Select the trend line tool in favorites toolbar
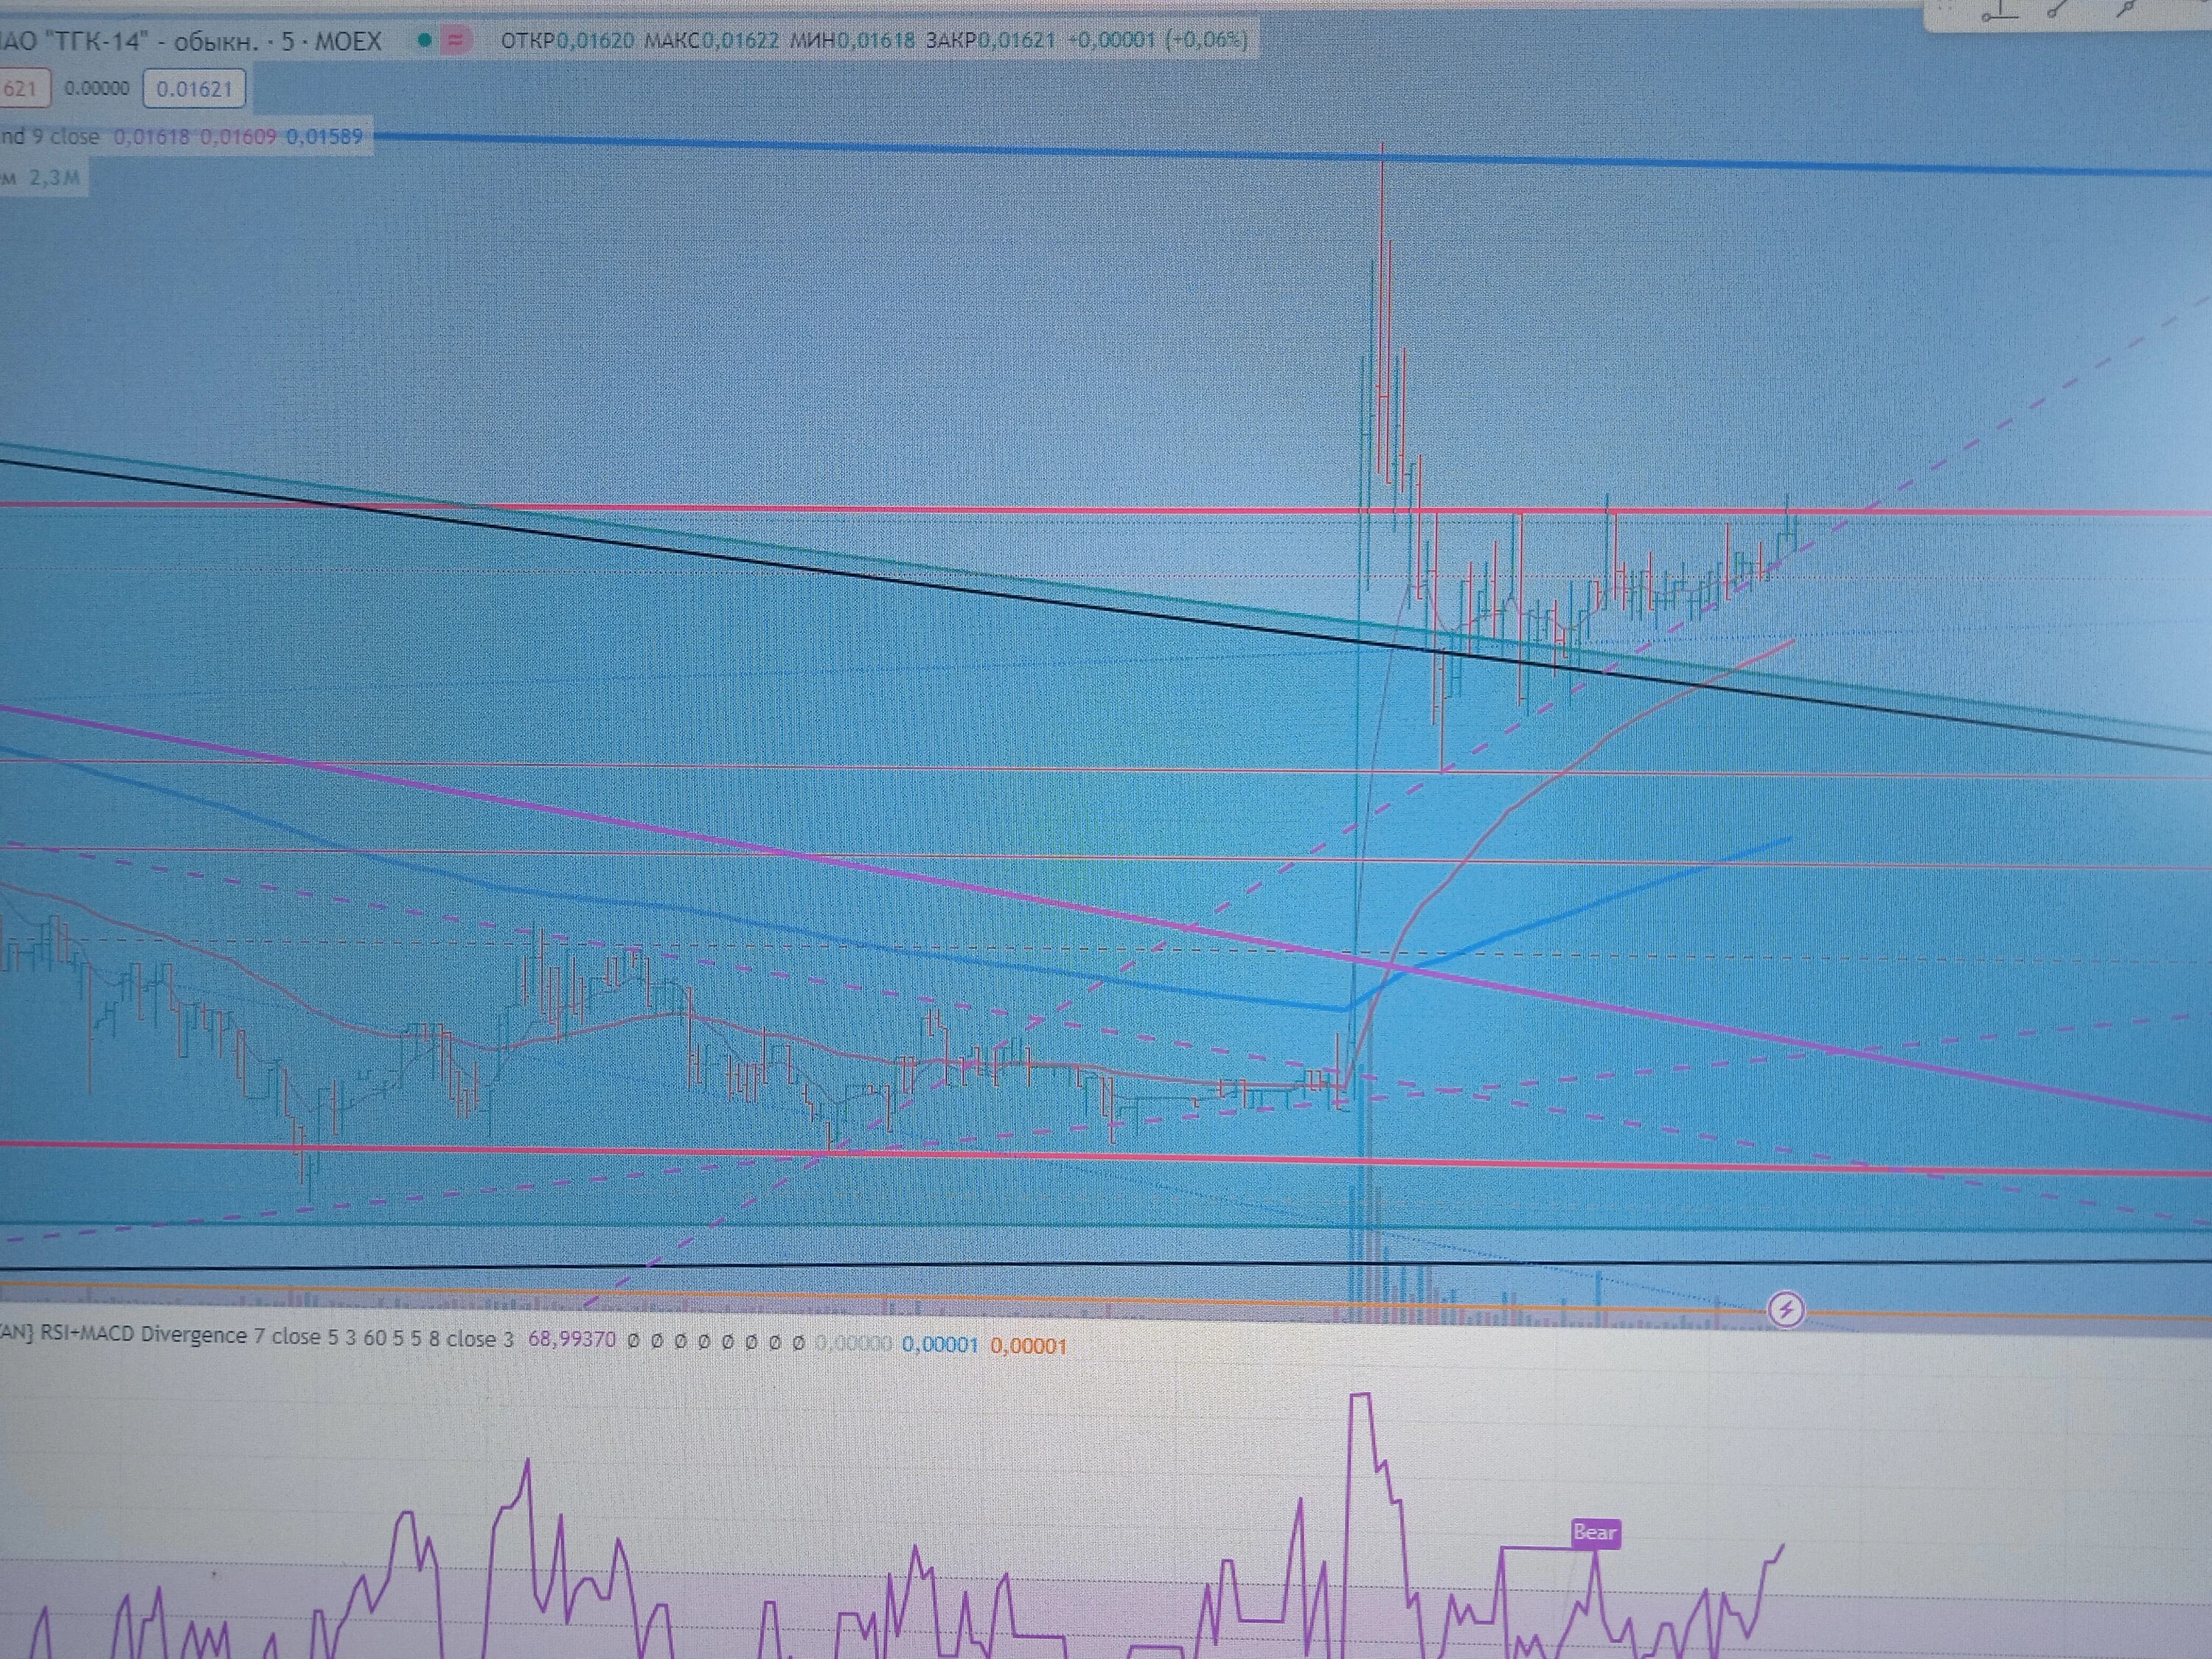Viewport: 2212px width, 1659px height. pos(2056,10)
